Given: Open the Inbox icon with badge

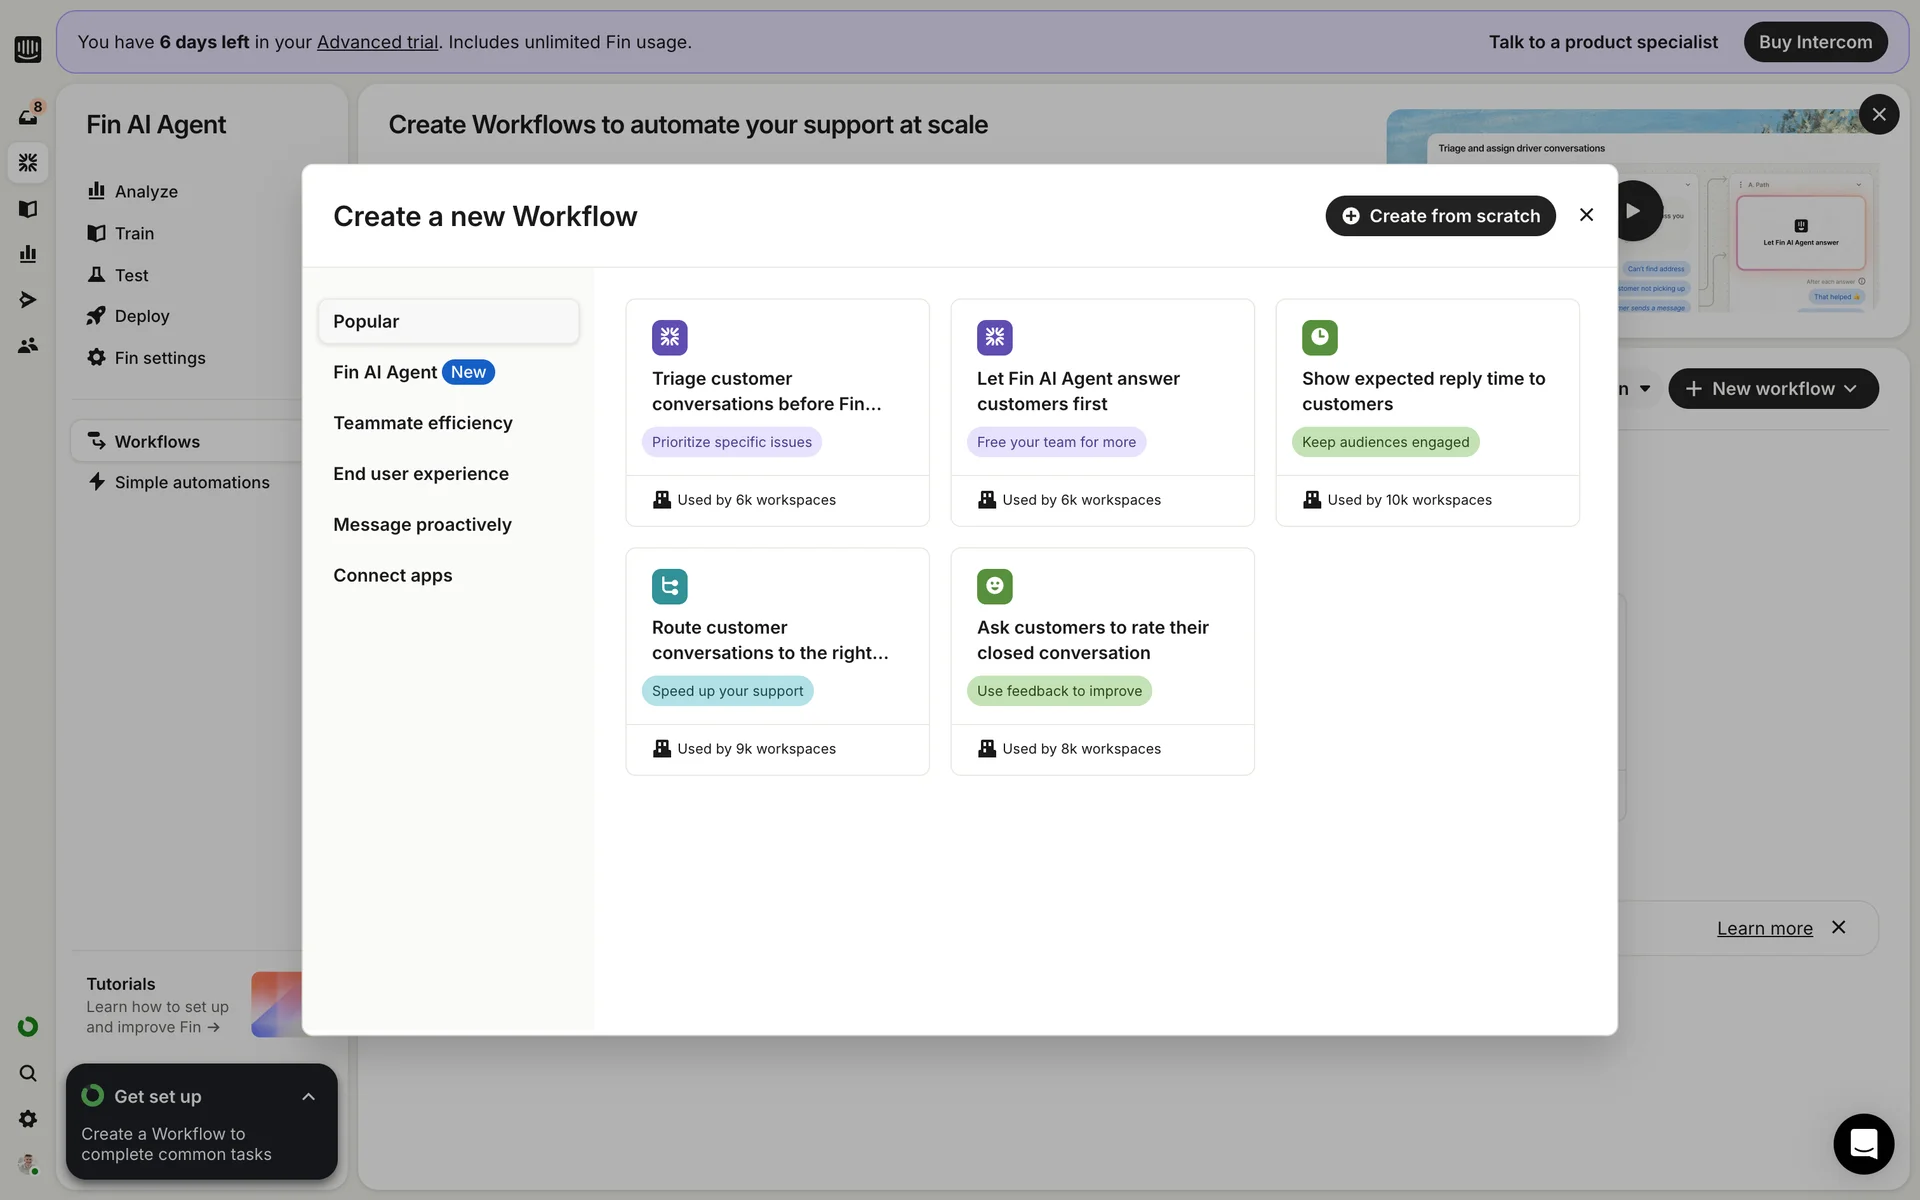Looking at the screenshot, I should (28, 116).
